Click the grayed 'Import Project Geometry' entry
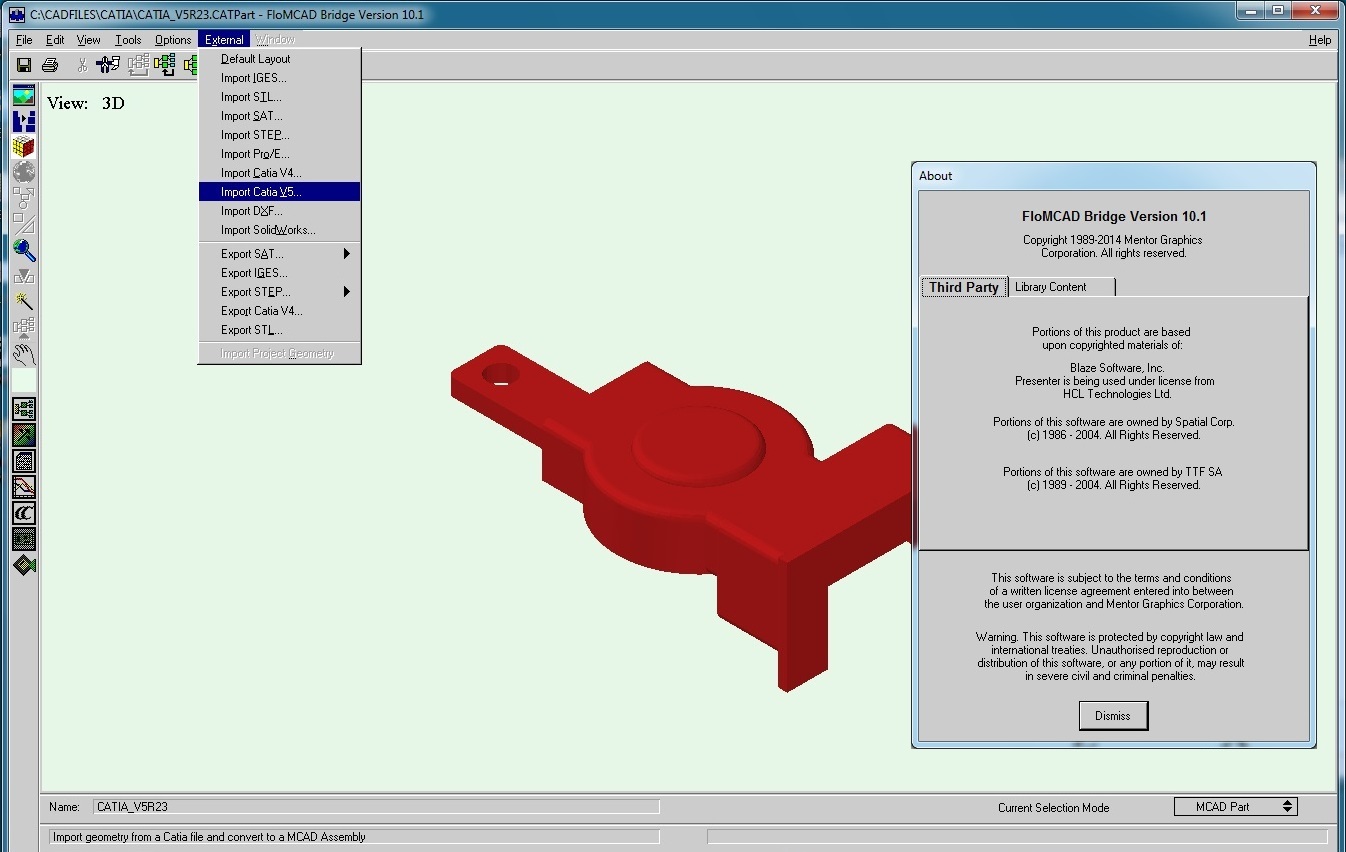 pyautogui.click(x=279, y=354)
